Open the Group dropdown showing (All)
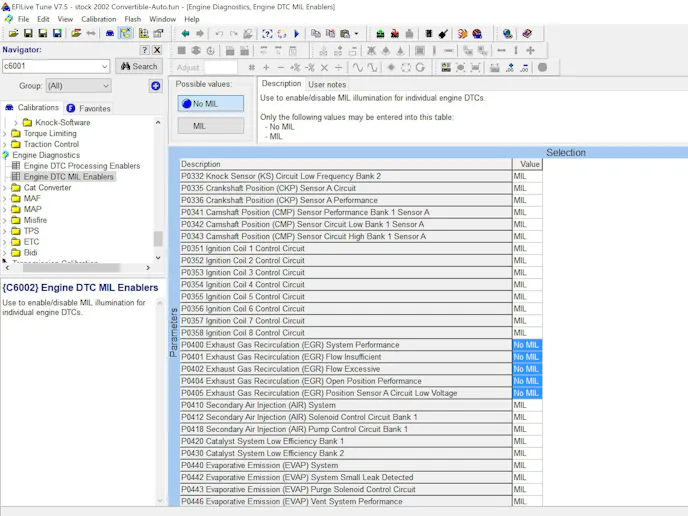Screen dimensions: 688x516 [78, 86]
